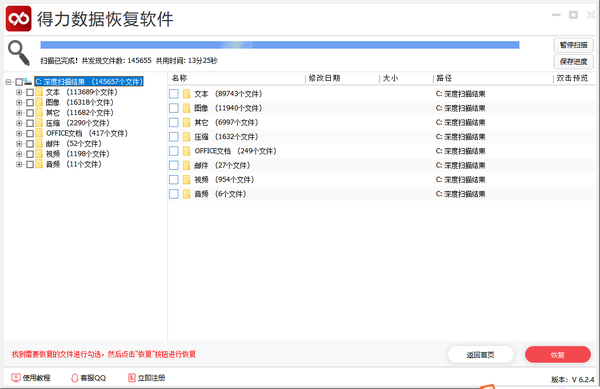The width and height of the screenshot is (600, 389).
Task: Click the red 96 application logo
Action: point(18,18)
